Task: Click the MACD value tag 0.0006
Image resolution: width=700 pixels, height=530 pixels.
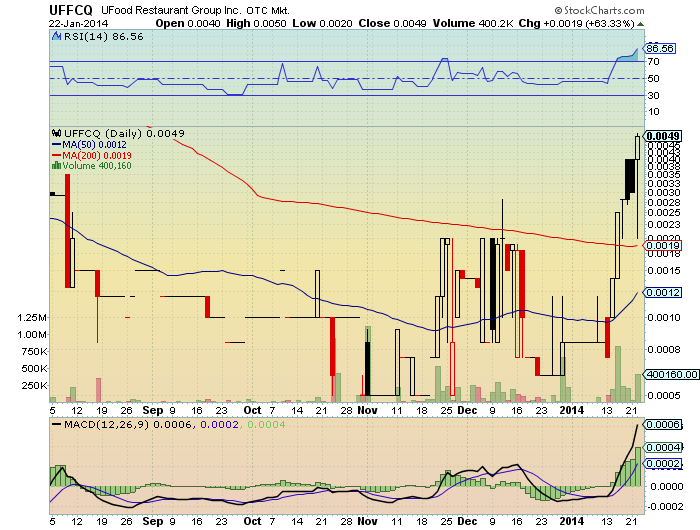Action: tap(662, 424)
